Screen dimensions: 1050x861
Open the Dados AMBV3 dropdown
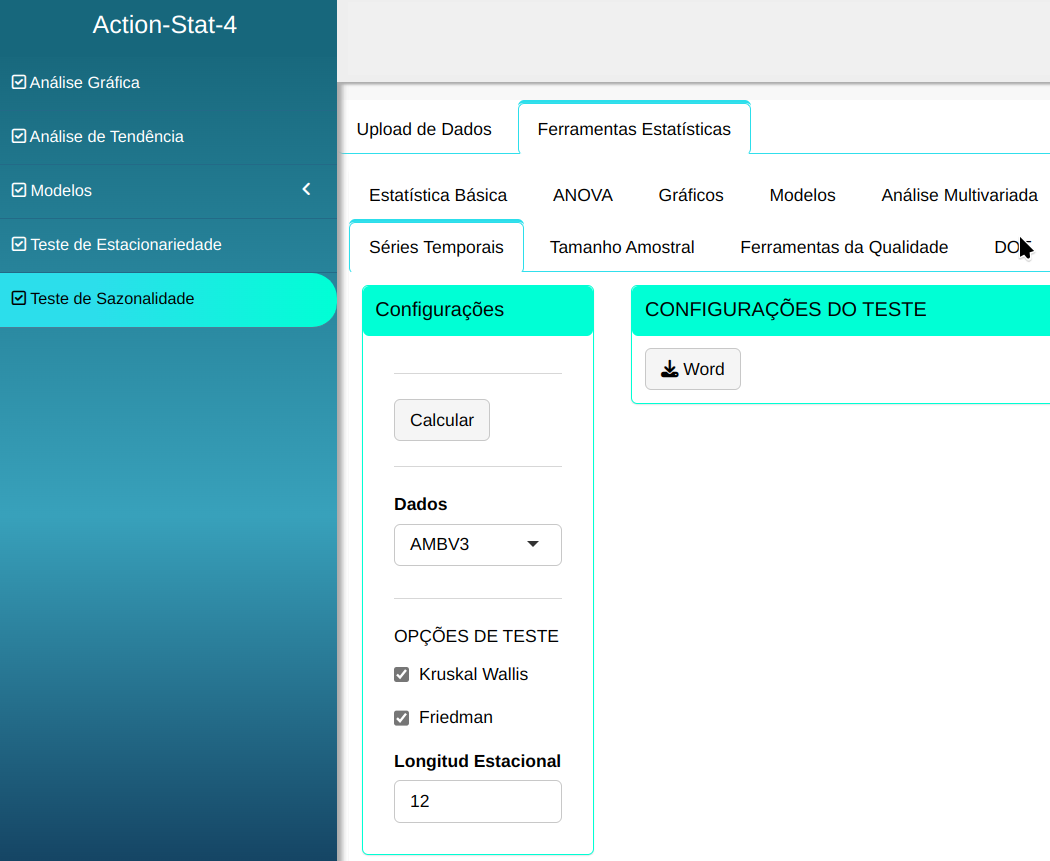[x=477, y=545]
